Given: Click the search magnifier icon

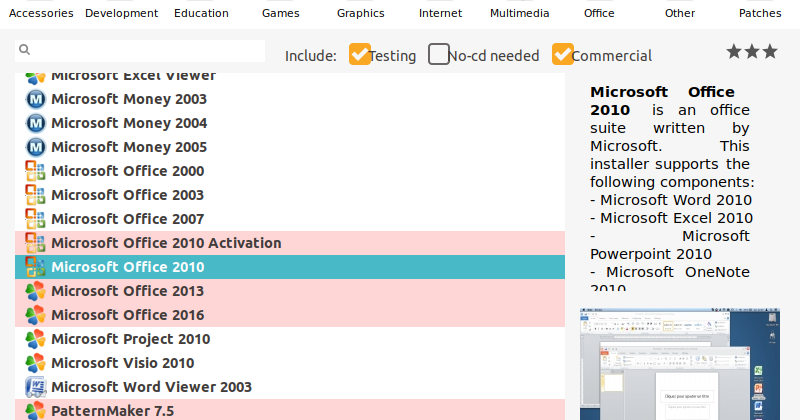Looking at the screenshot, I should [x=24, y=50].
